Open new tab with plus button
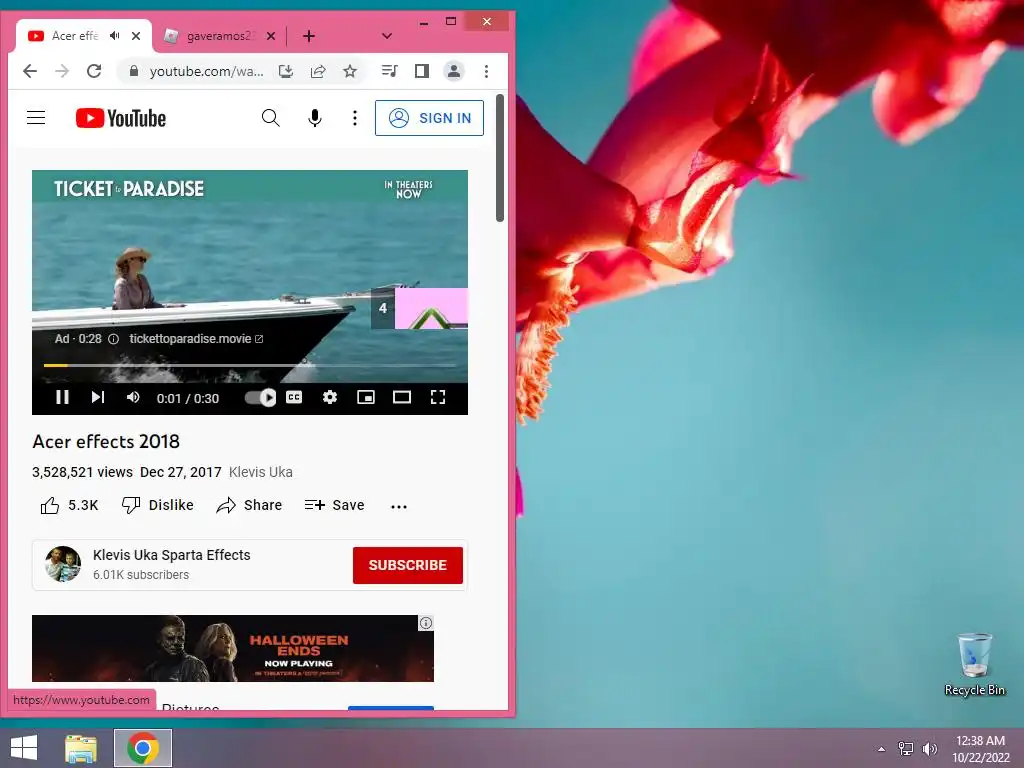Screen dimensions: 1024x768 [309, 36]
